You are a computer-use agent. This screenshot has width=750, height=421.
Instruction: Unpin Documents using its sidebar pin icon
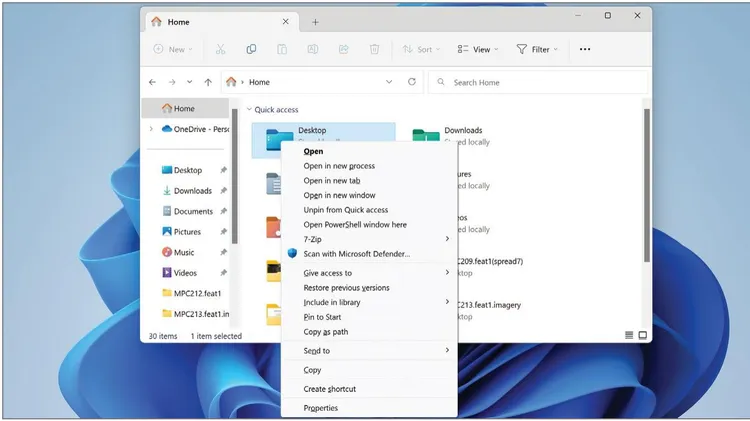tap(223, 211)
